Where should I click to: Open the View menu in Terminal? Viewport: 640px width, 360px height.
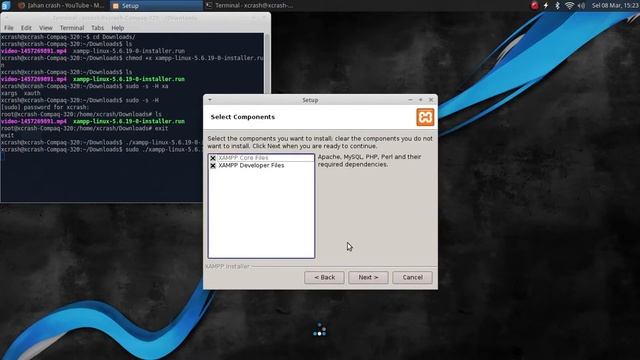[46, 28]
